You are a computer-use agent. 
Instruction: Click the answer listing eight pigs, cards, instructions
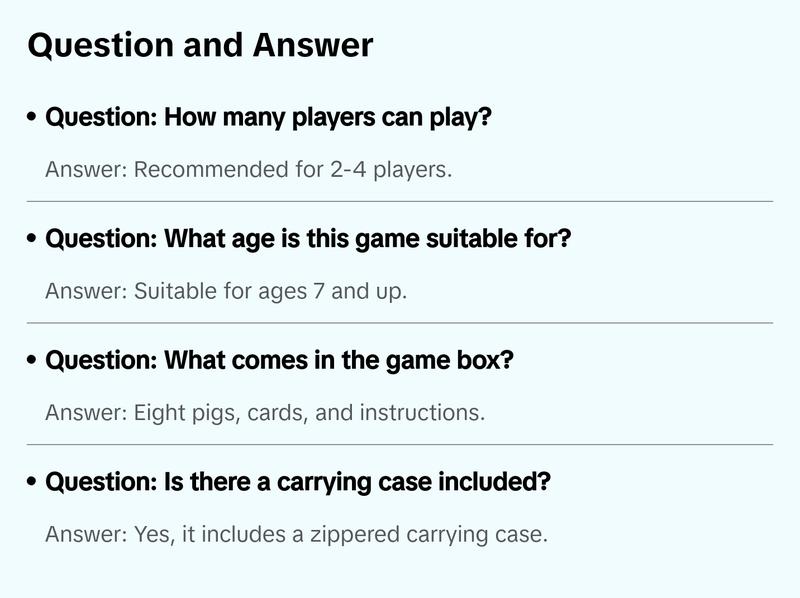click(x=265, y=413)
